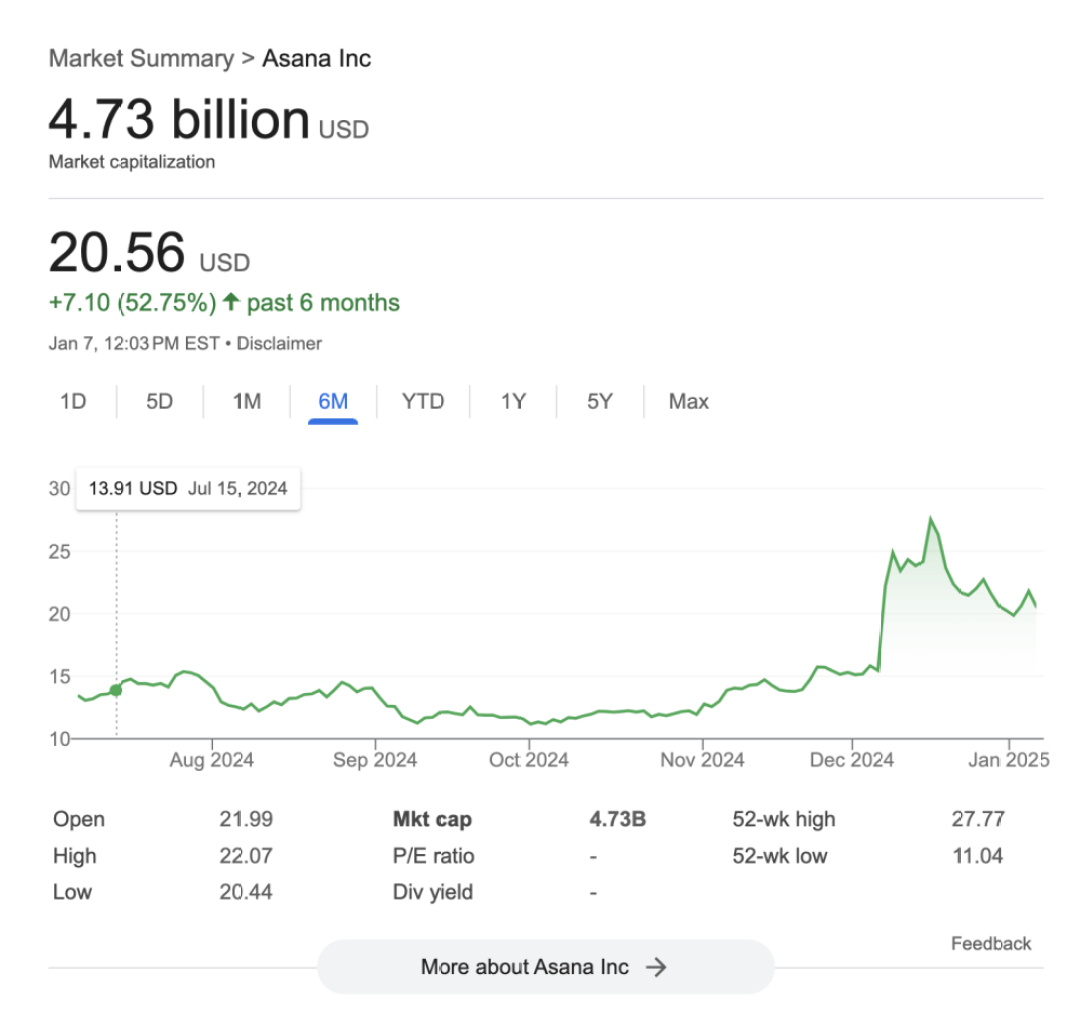Click the Market capitalization caption
This screenshot has height=1013, width=1080.
(132, 162)
